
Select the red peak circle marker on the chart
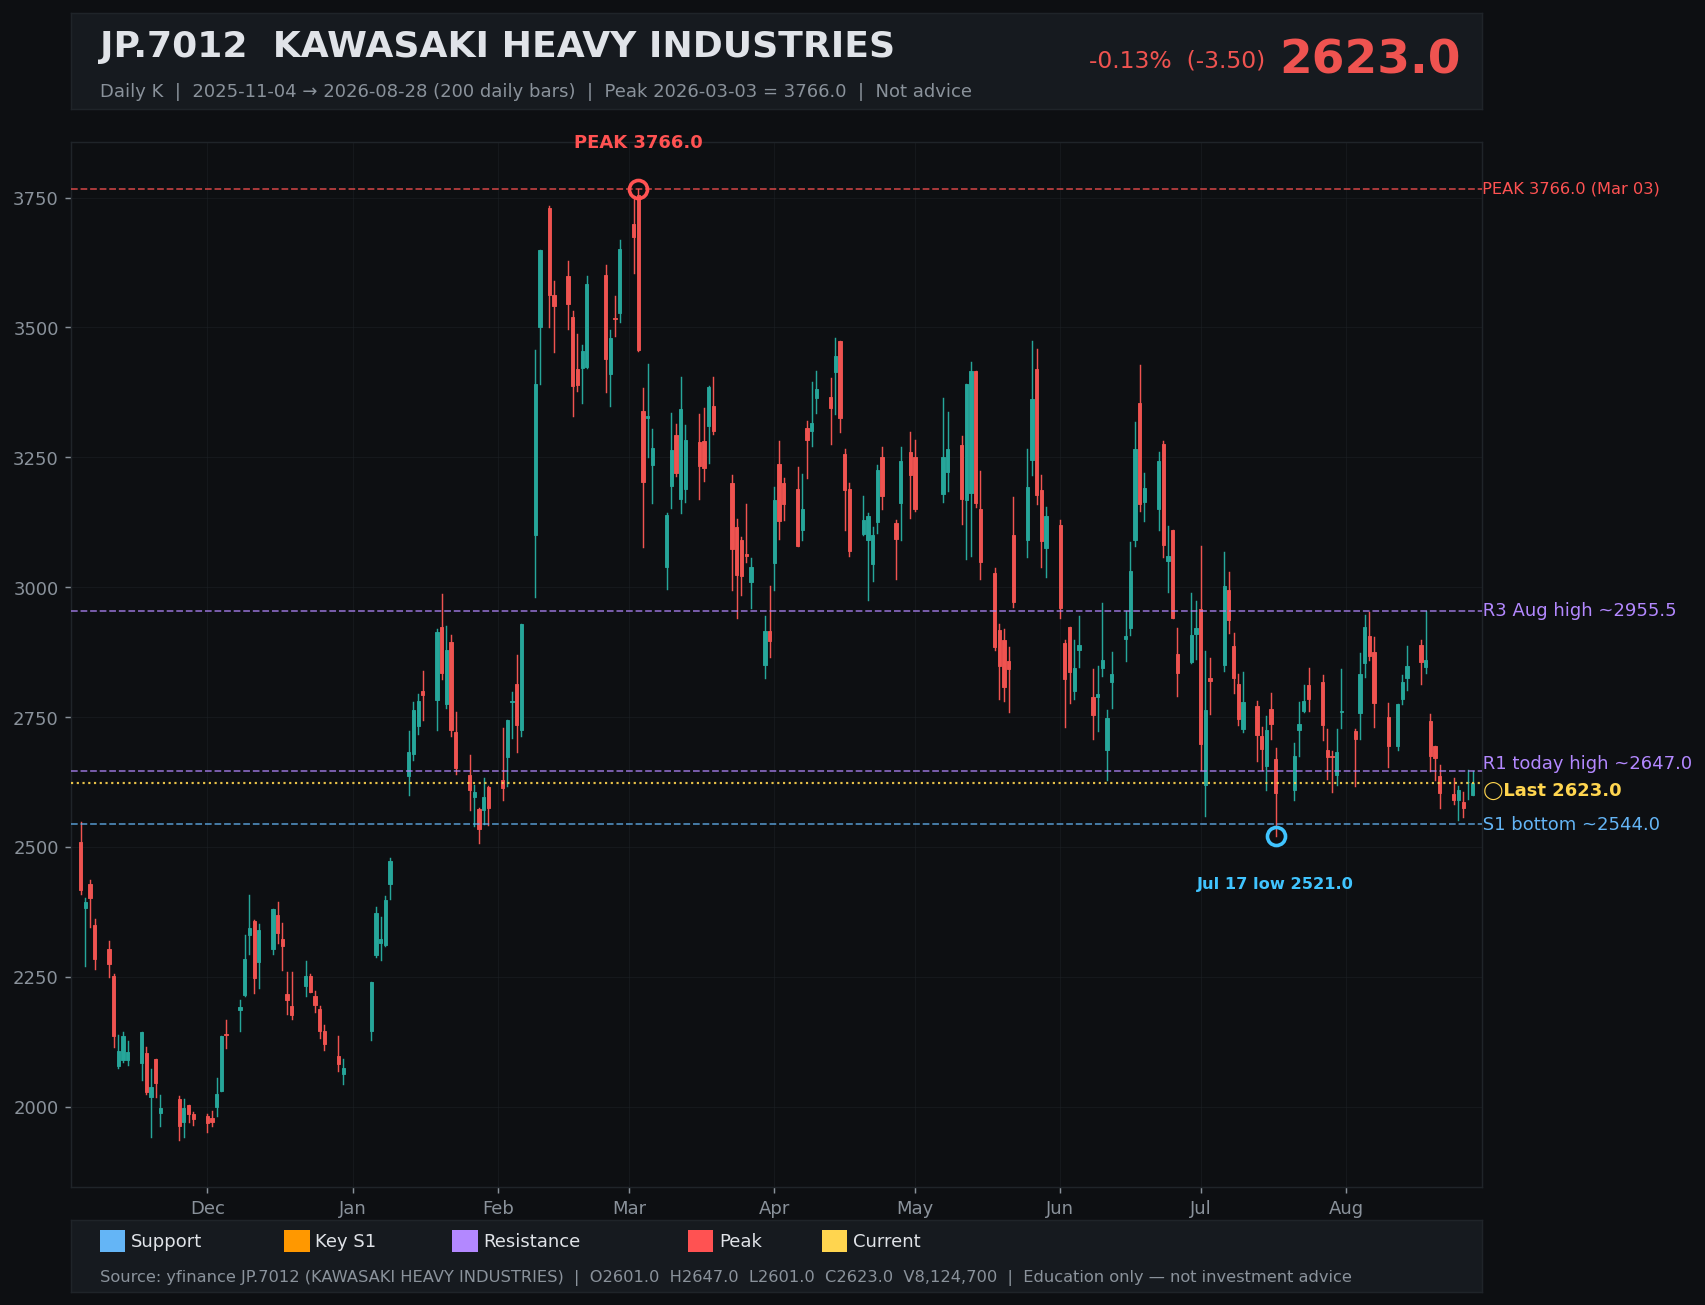638,190
